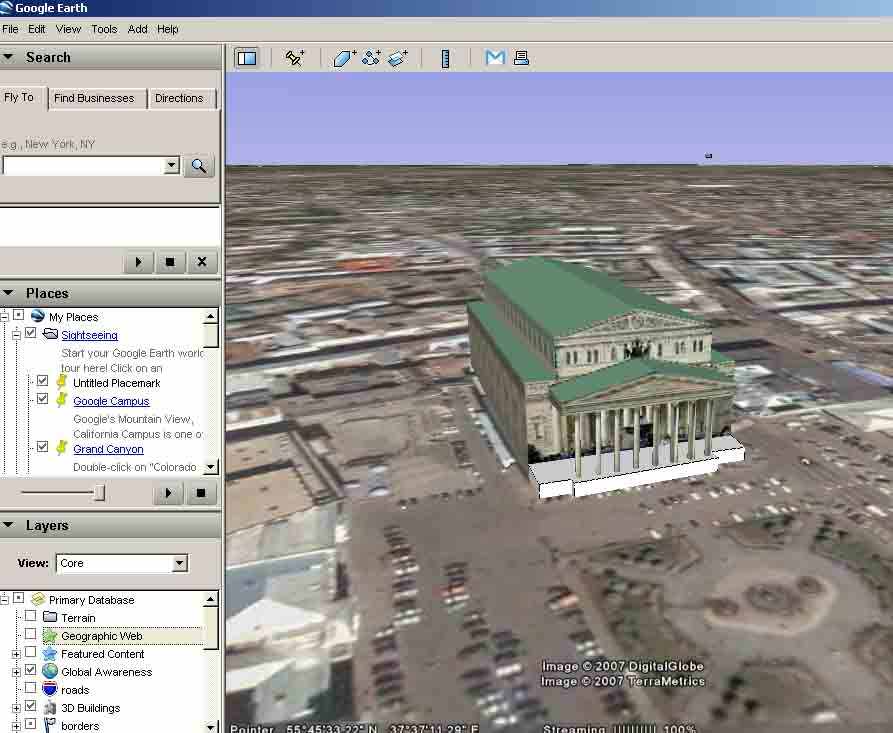Image resolution: width=893 pixels, height=733 pixels.
Task: Click the Places list scrollbar down arrow
Action: pyautogui.click(x=211, y=467)
